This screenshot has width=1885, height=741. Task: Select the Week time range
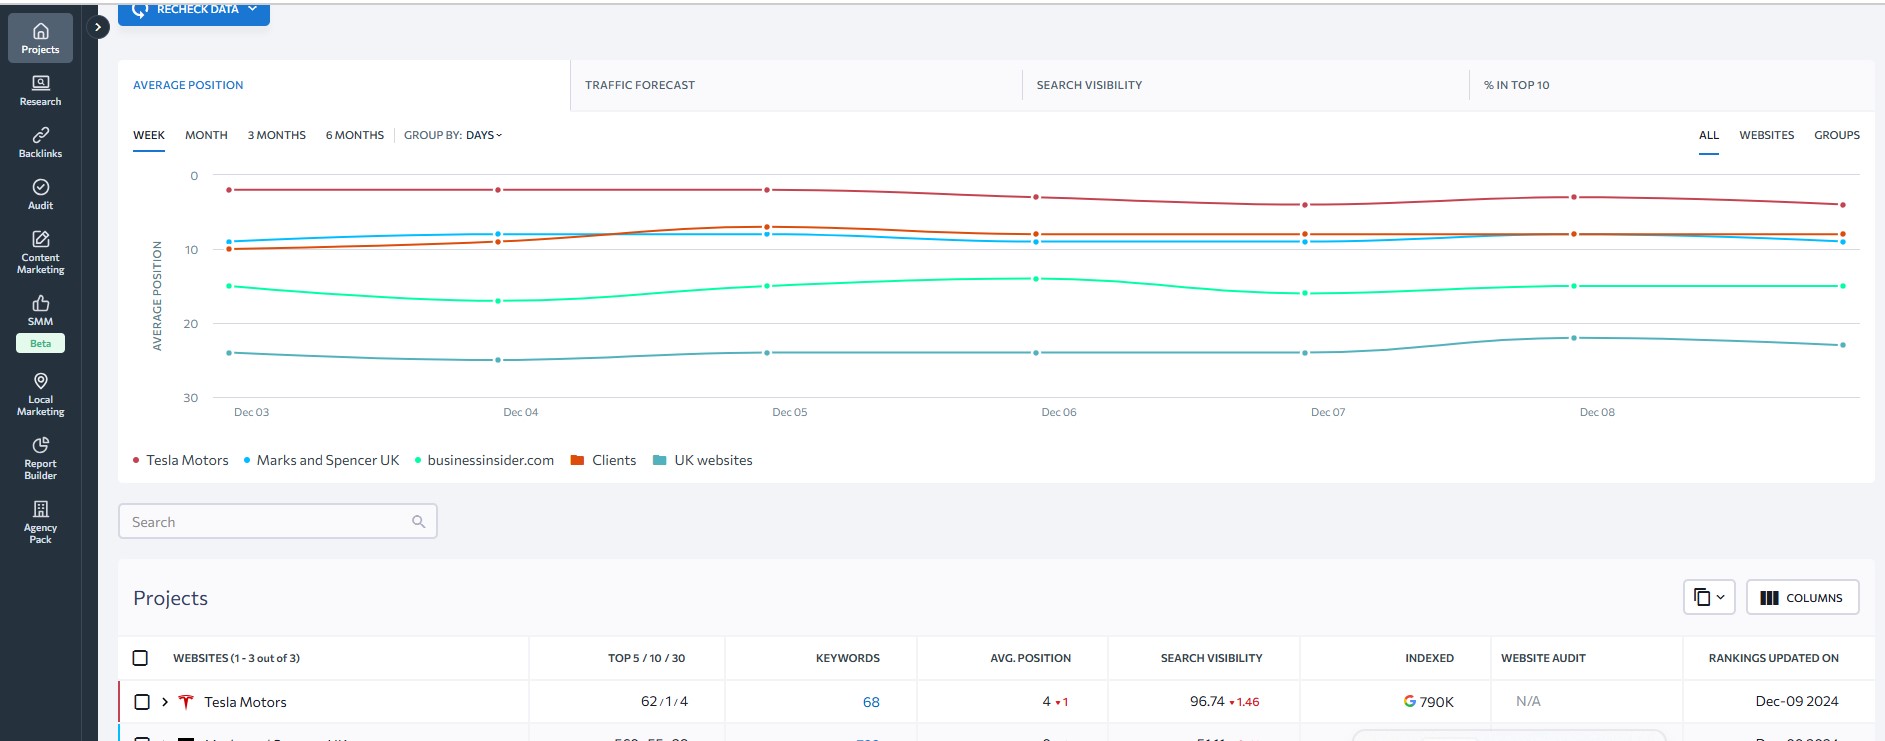149,135
